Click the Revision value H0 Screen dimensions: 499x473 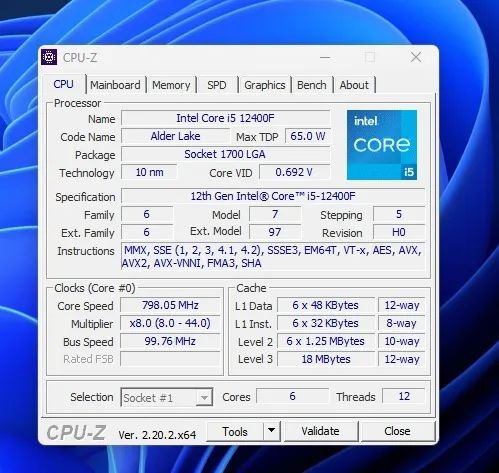(x=399, y=232)
